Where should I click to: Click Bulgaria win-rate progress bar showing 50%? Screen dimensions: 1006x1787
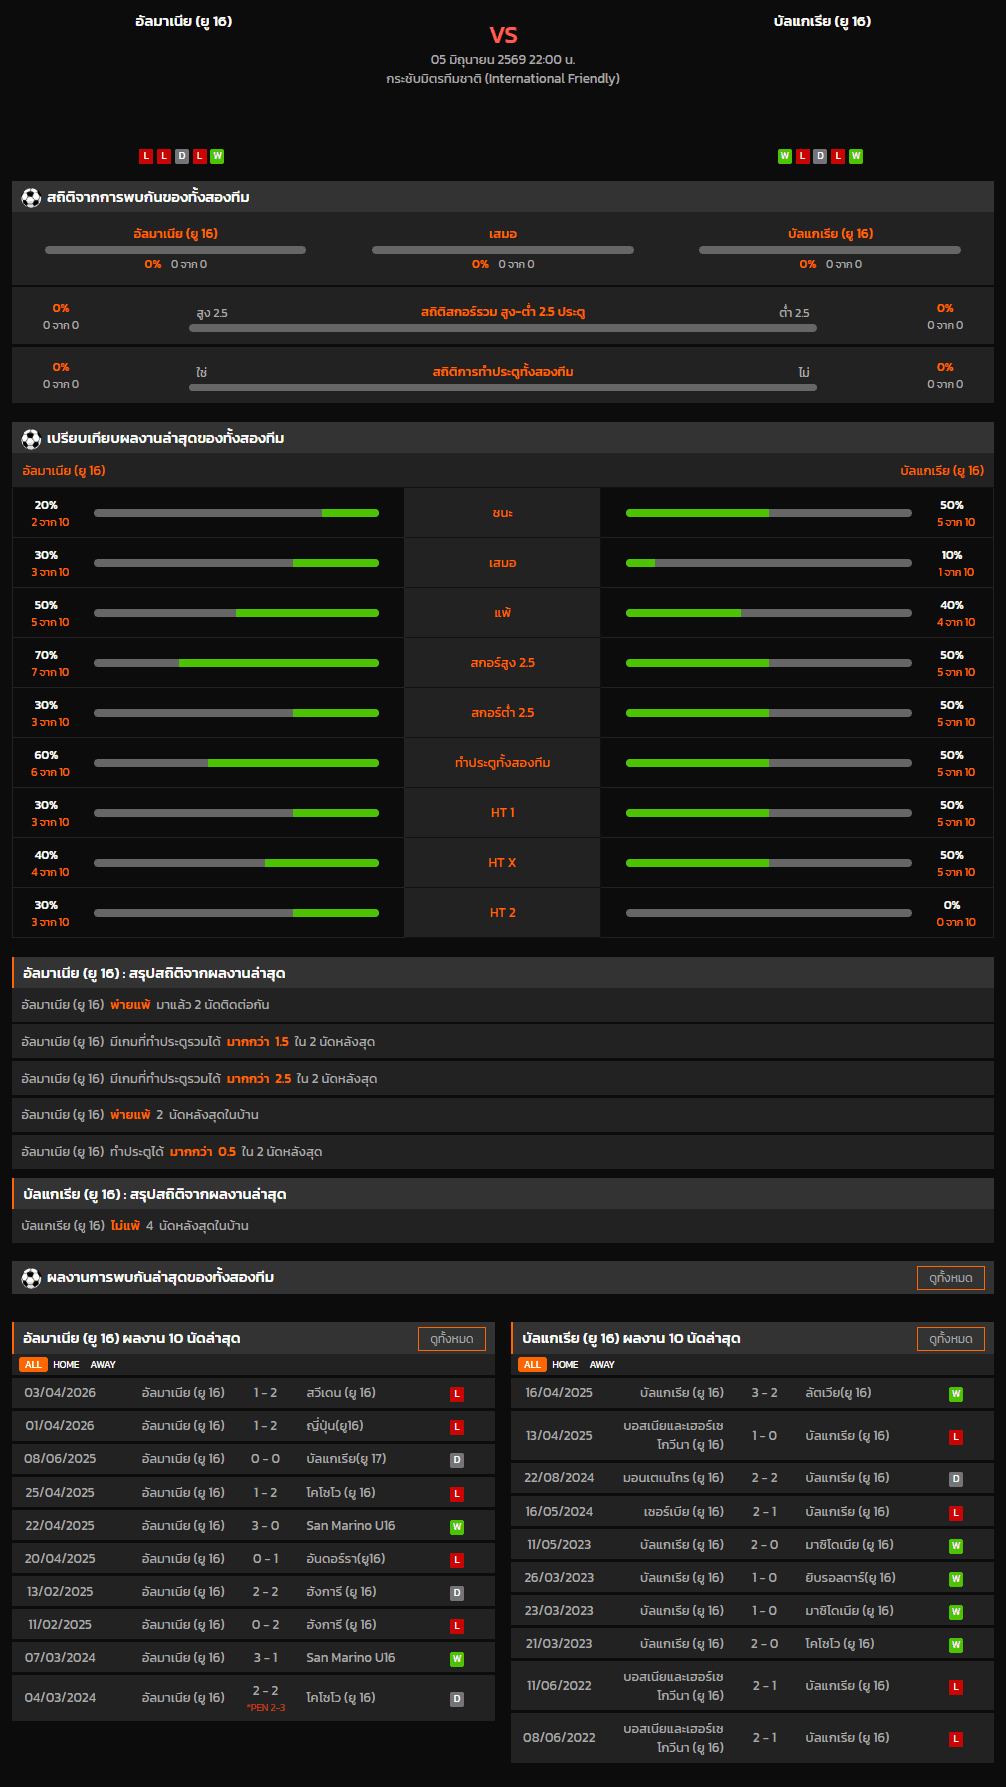tap(769, 513)
